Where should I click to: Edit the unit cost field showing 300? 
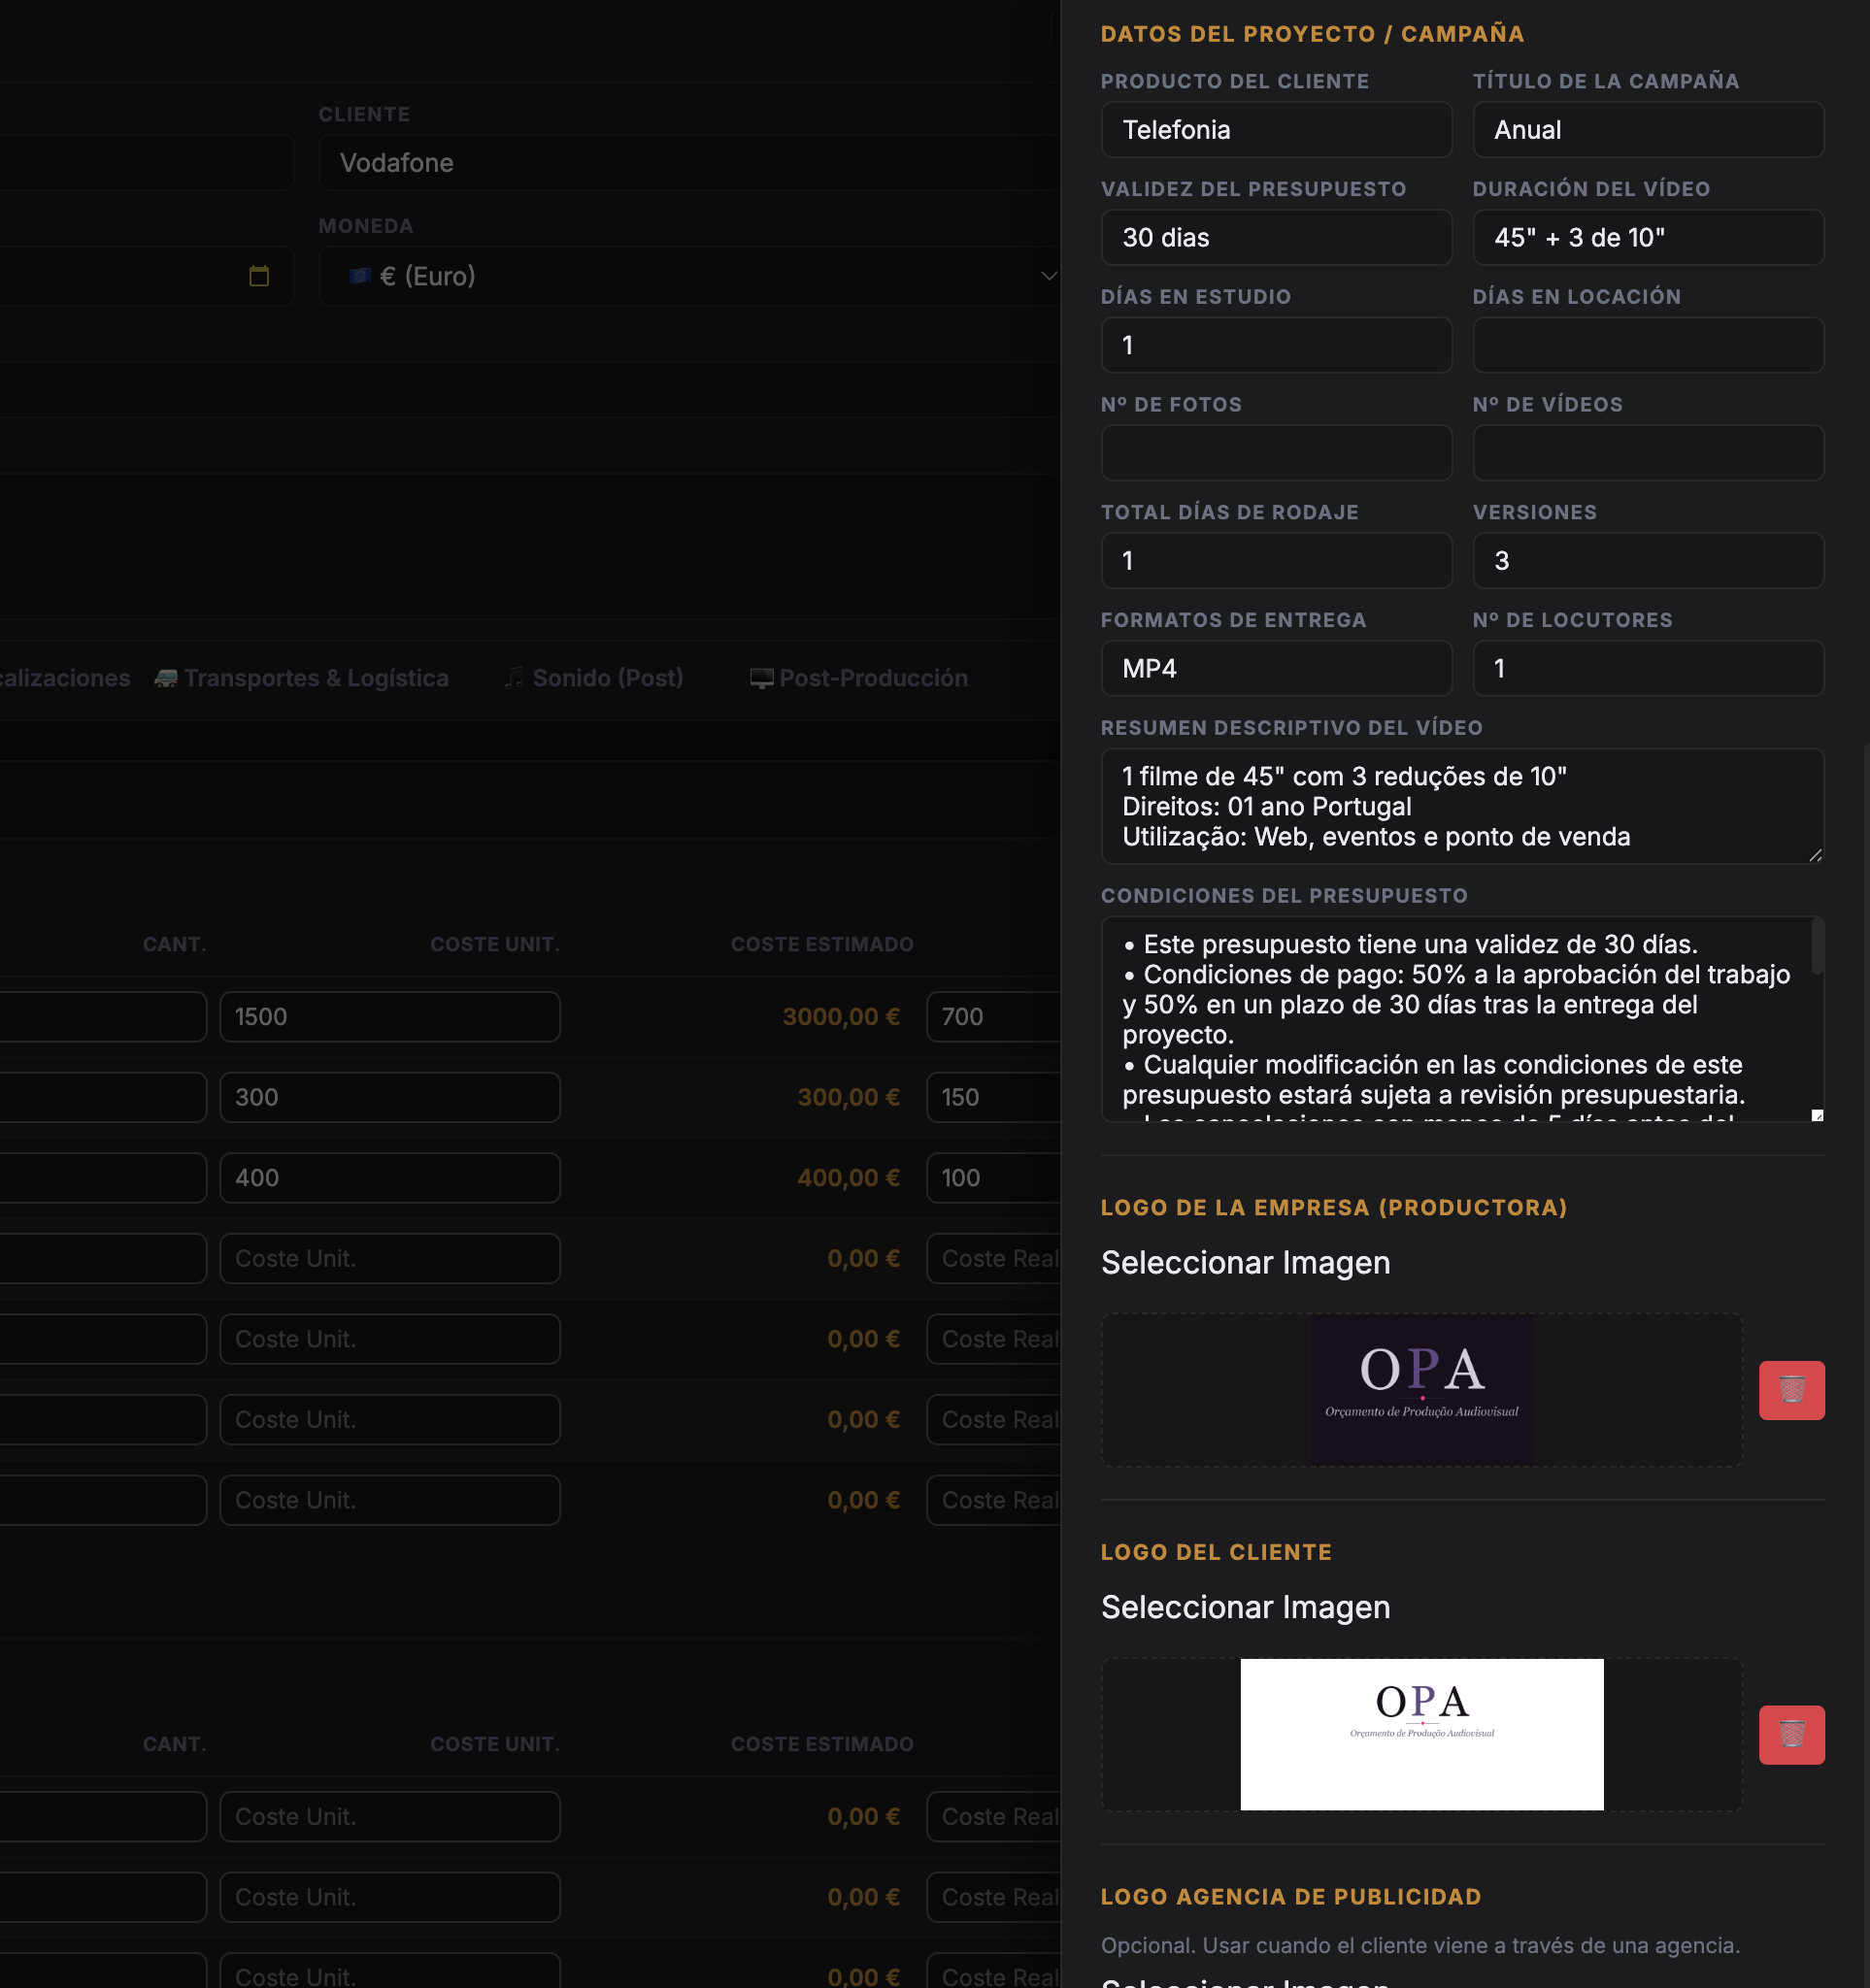389,1097
